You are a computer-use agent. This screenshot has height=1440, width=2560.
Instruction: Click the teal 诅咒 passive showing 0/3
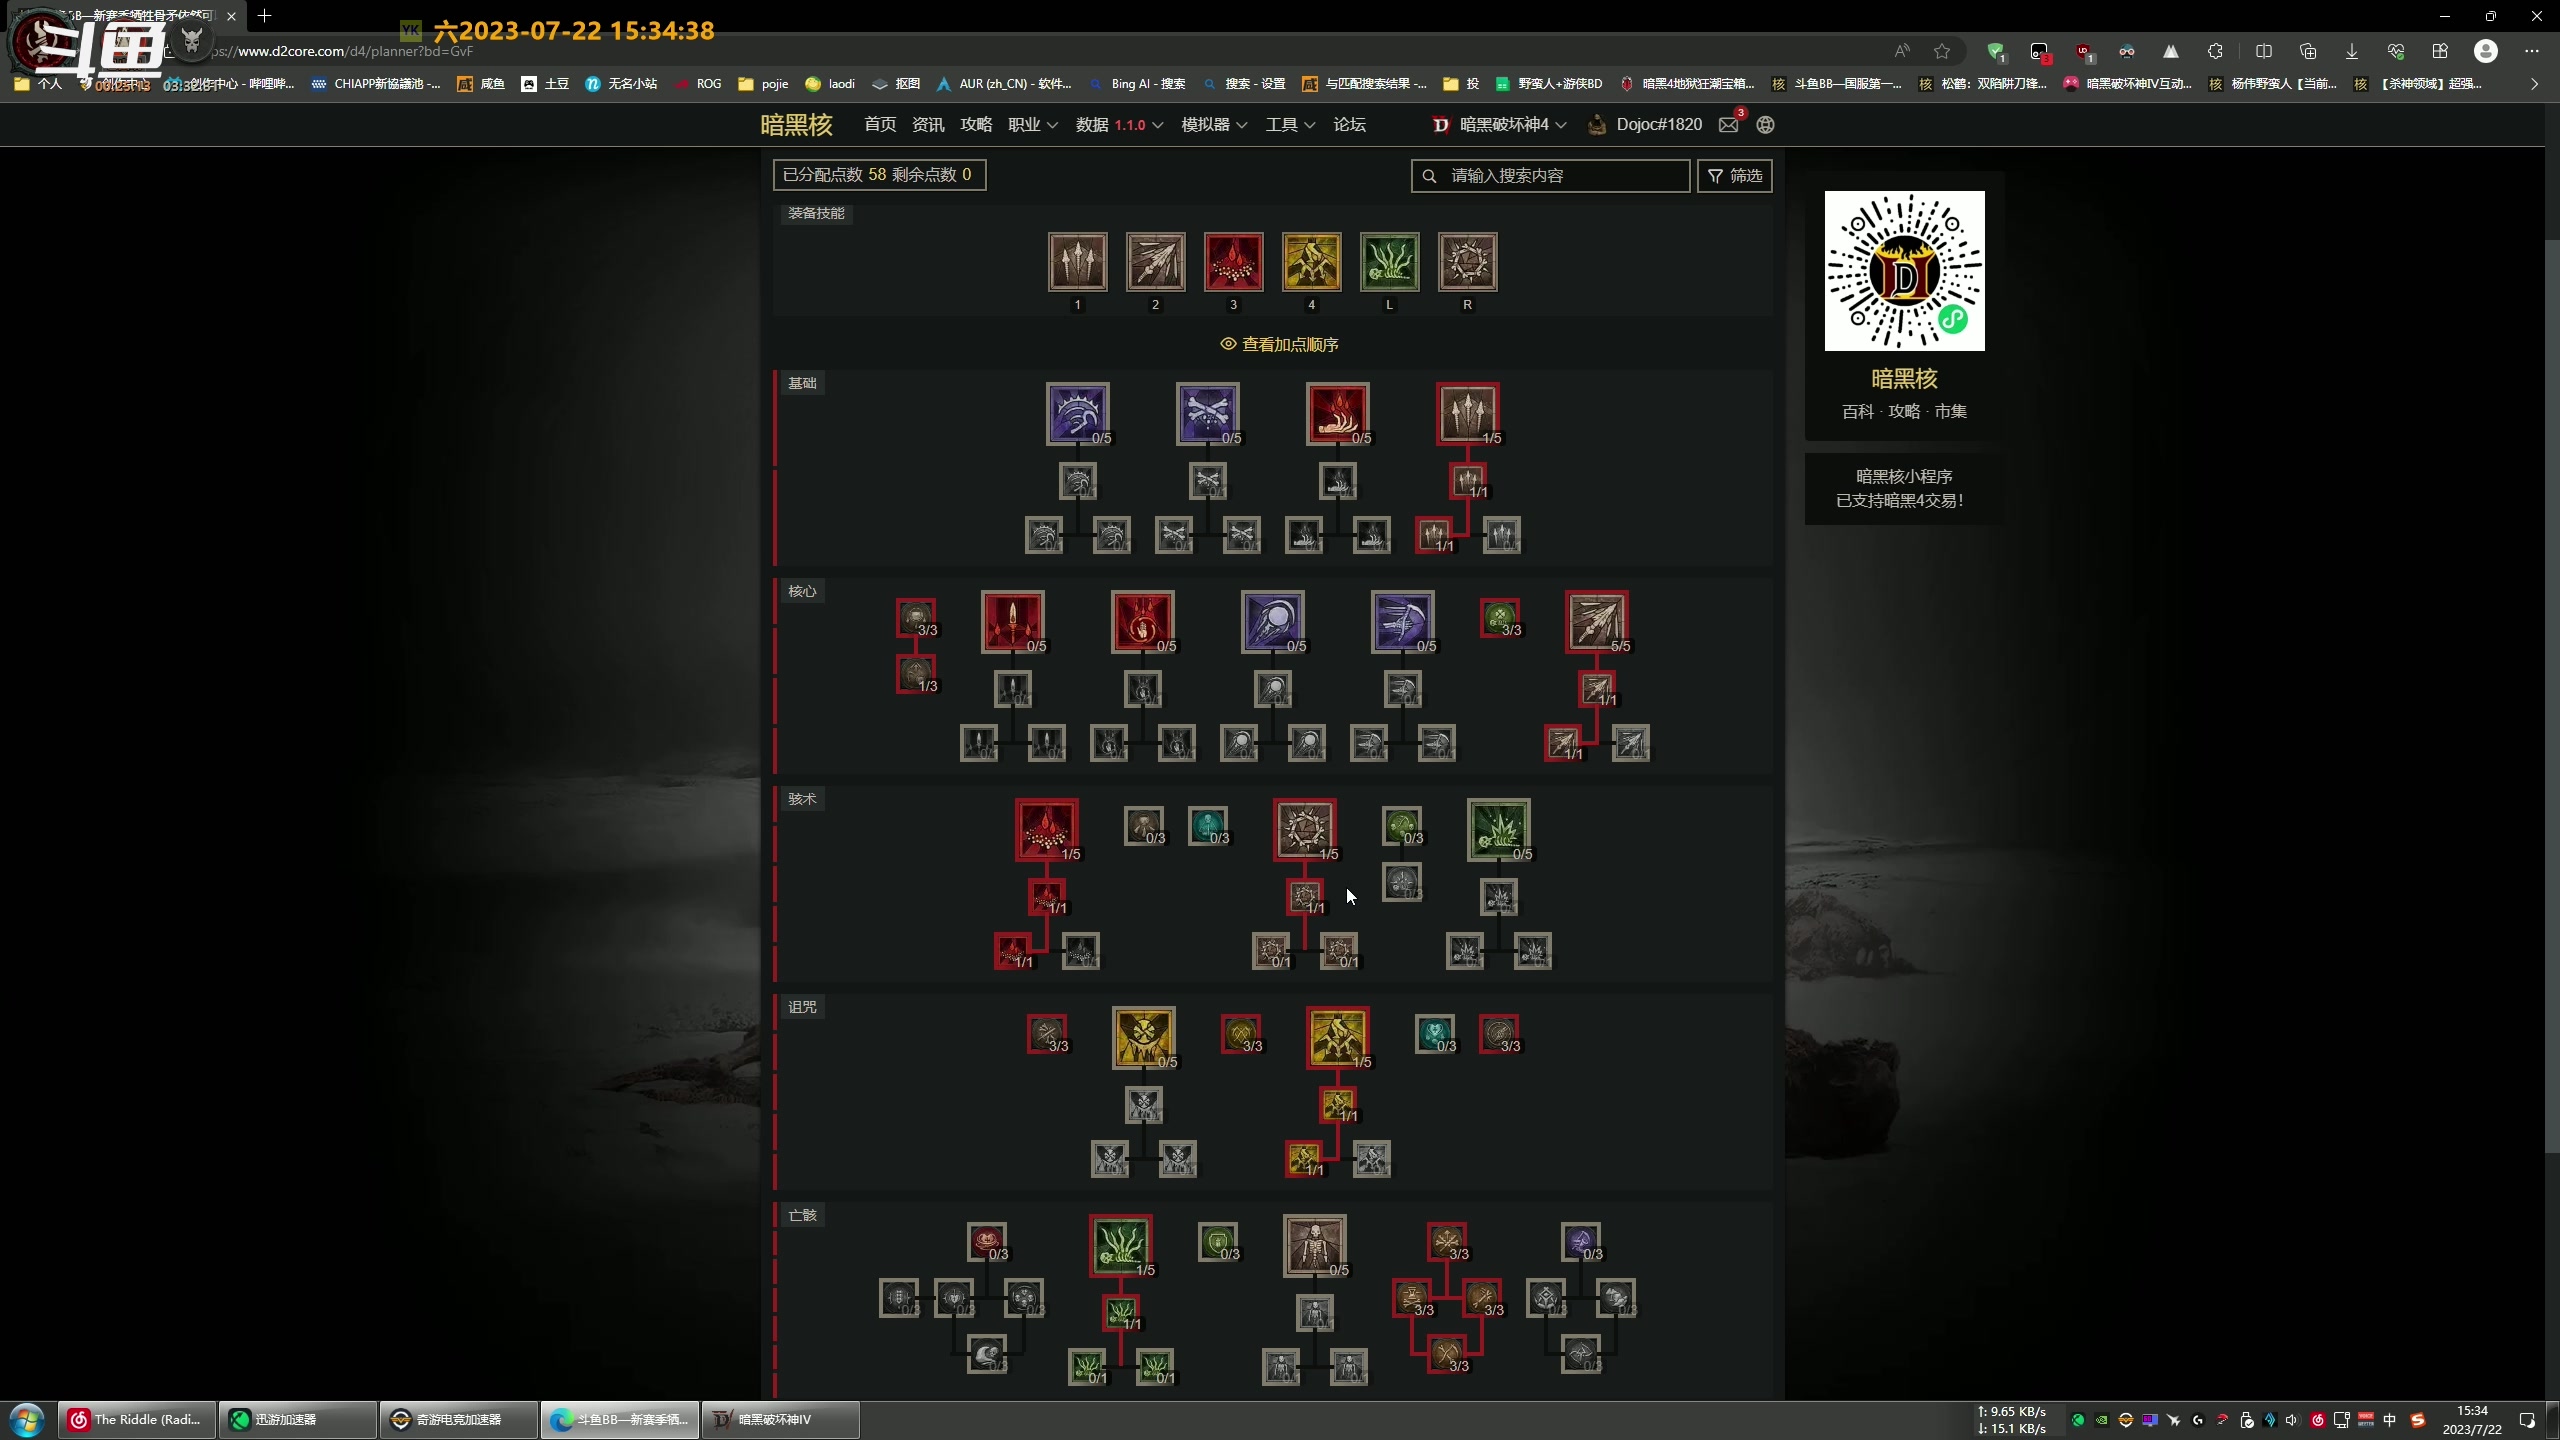pyautogui.click(x=1435, y=1034)
